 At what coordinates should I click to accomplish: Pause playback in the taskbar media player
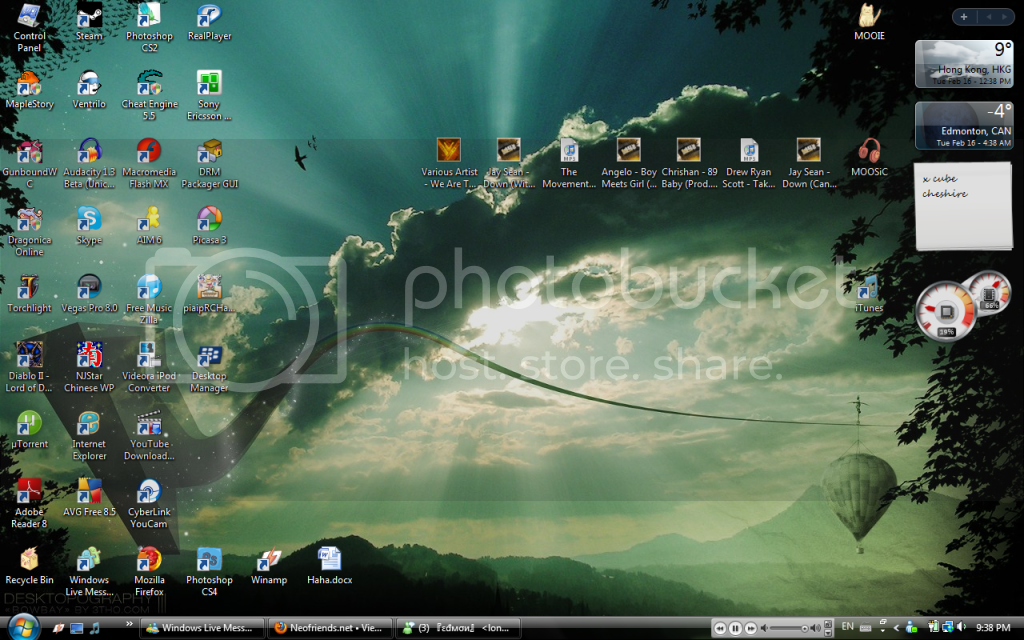click(735, 628)
